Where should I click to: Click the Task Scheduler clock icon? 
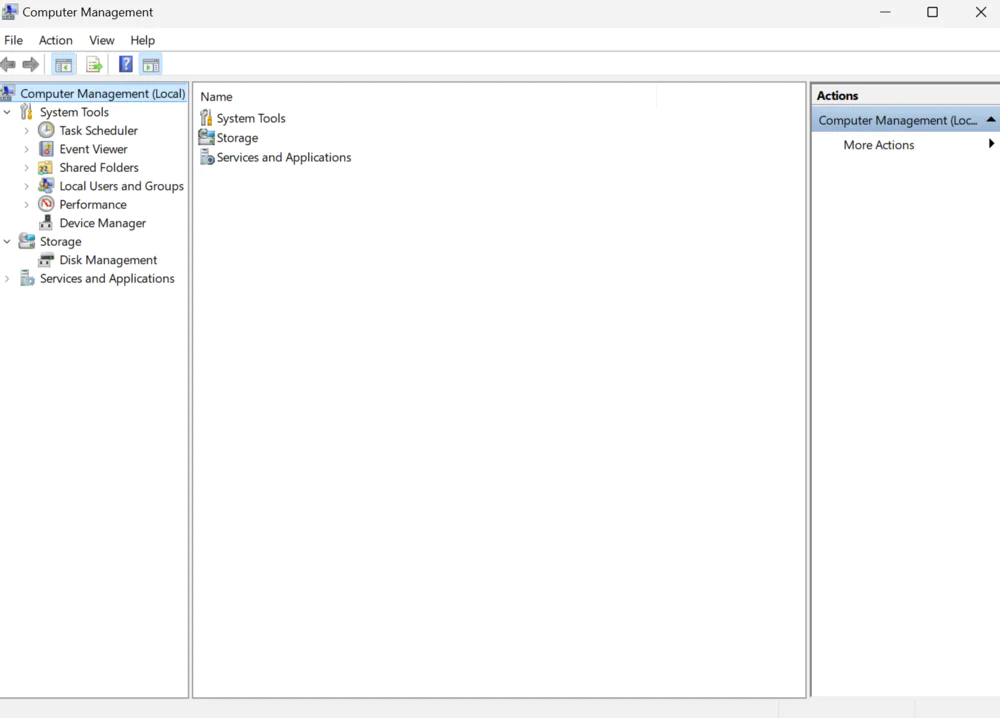coord(46,130)
